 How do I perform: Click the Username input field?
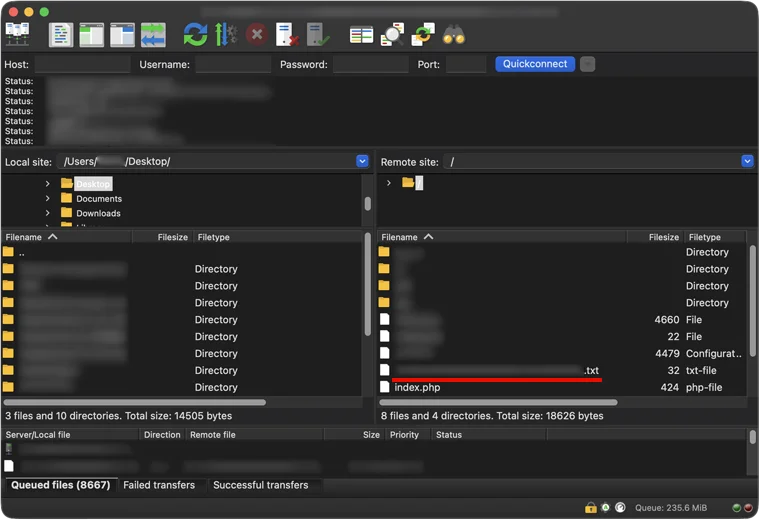coord(233,64)
